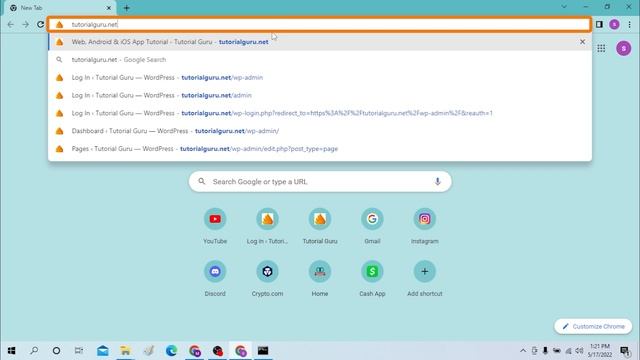The width and height of the screenshot is (640, 360).
Task: Open the Gmail shortcut
Action: pos(372,226)
